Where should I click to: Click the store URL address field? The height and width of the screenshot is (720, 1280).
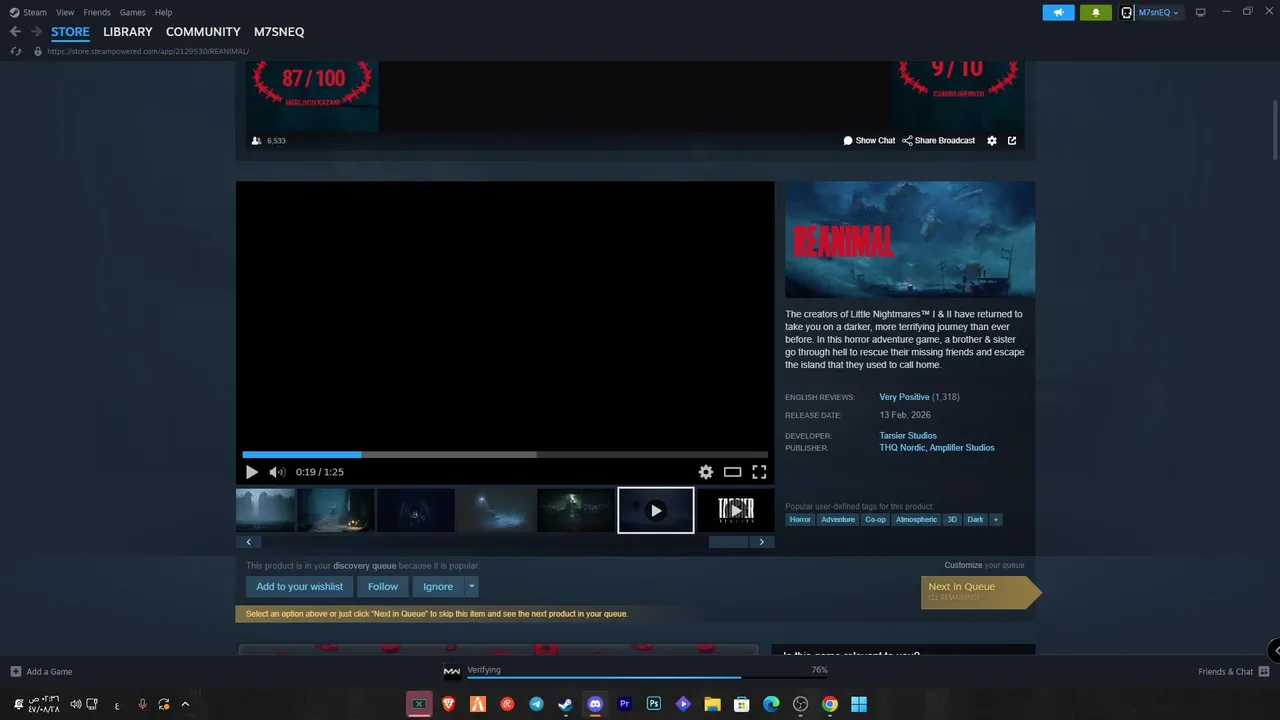[x=148, y=51]
